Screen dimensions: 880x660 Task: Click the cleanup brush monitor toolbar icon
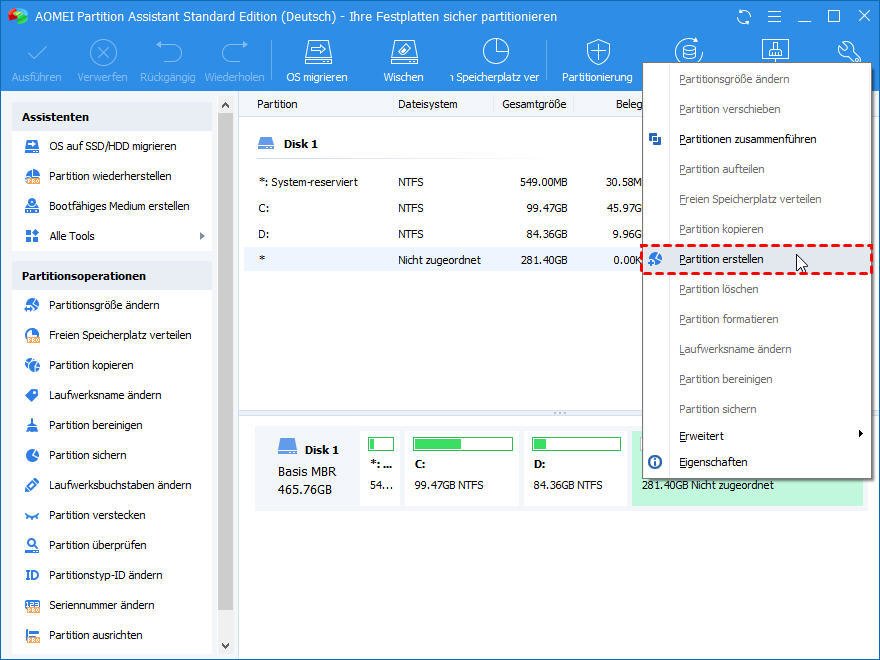pos(775,50)
